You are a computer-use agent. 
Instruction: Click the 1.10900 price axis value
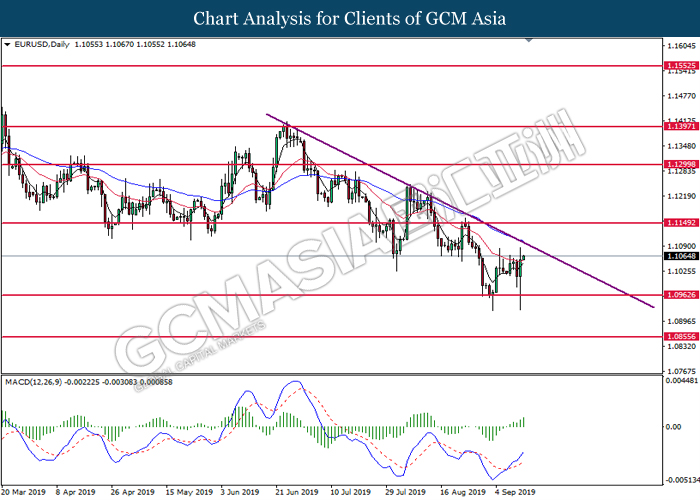coord(681,246)
